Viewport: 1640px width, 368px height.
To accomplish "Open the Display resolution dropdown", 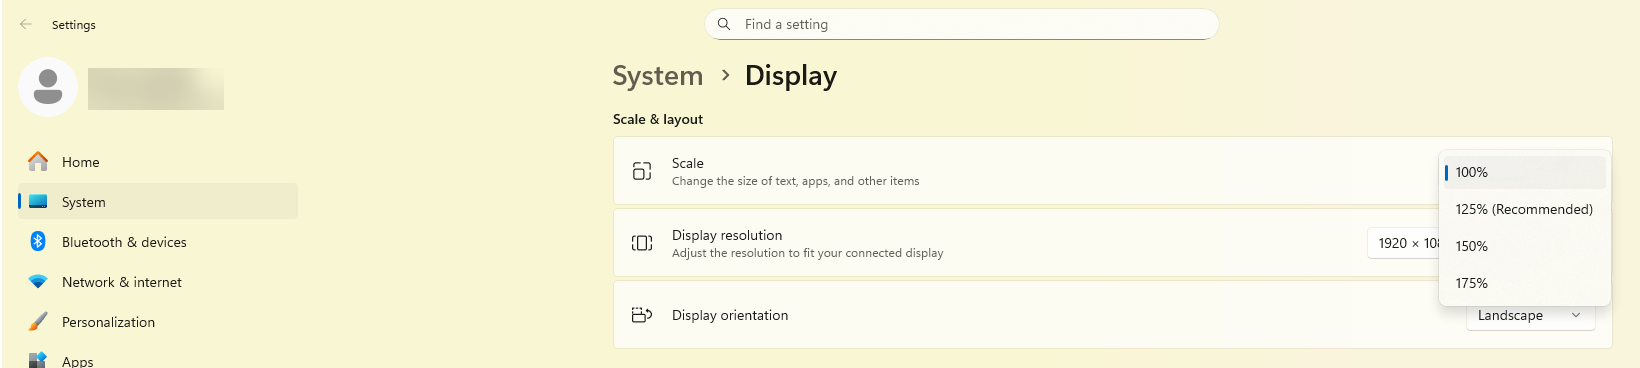I will pyautogui.click(x=1403, y=243).
